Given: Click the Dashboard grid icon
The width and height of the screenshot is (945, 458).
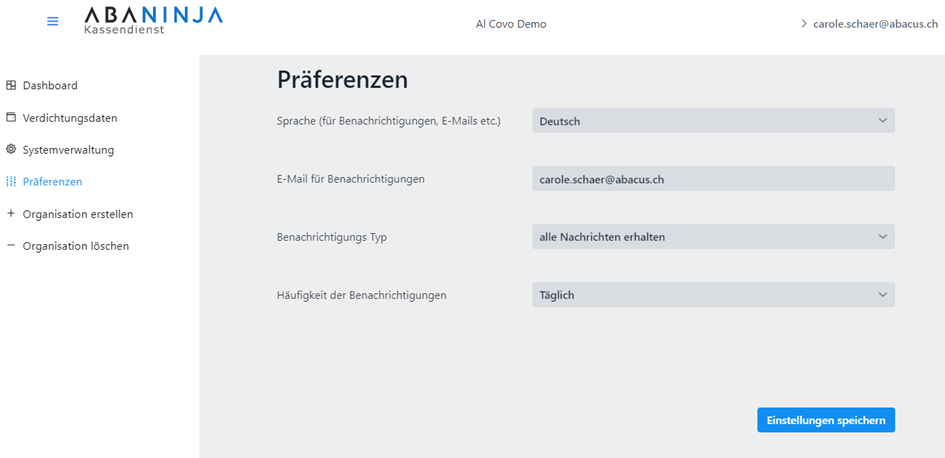Looking at the screenshot, I should pos(11,86).
